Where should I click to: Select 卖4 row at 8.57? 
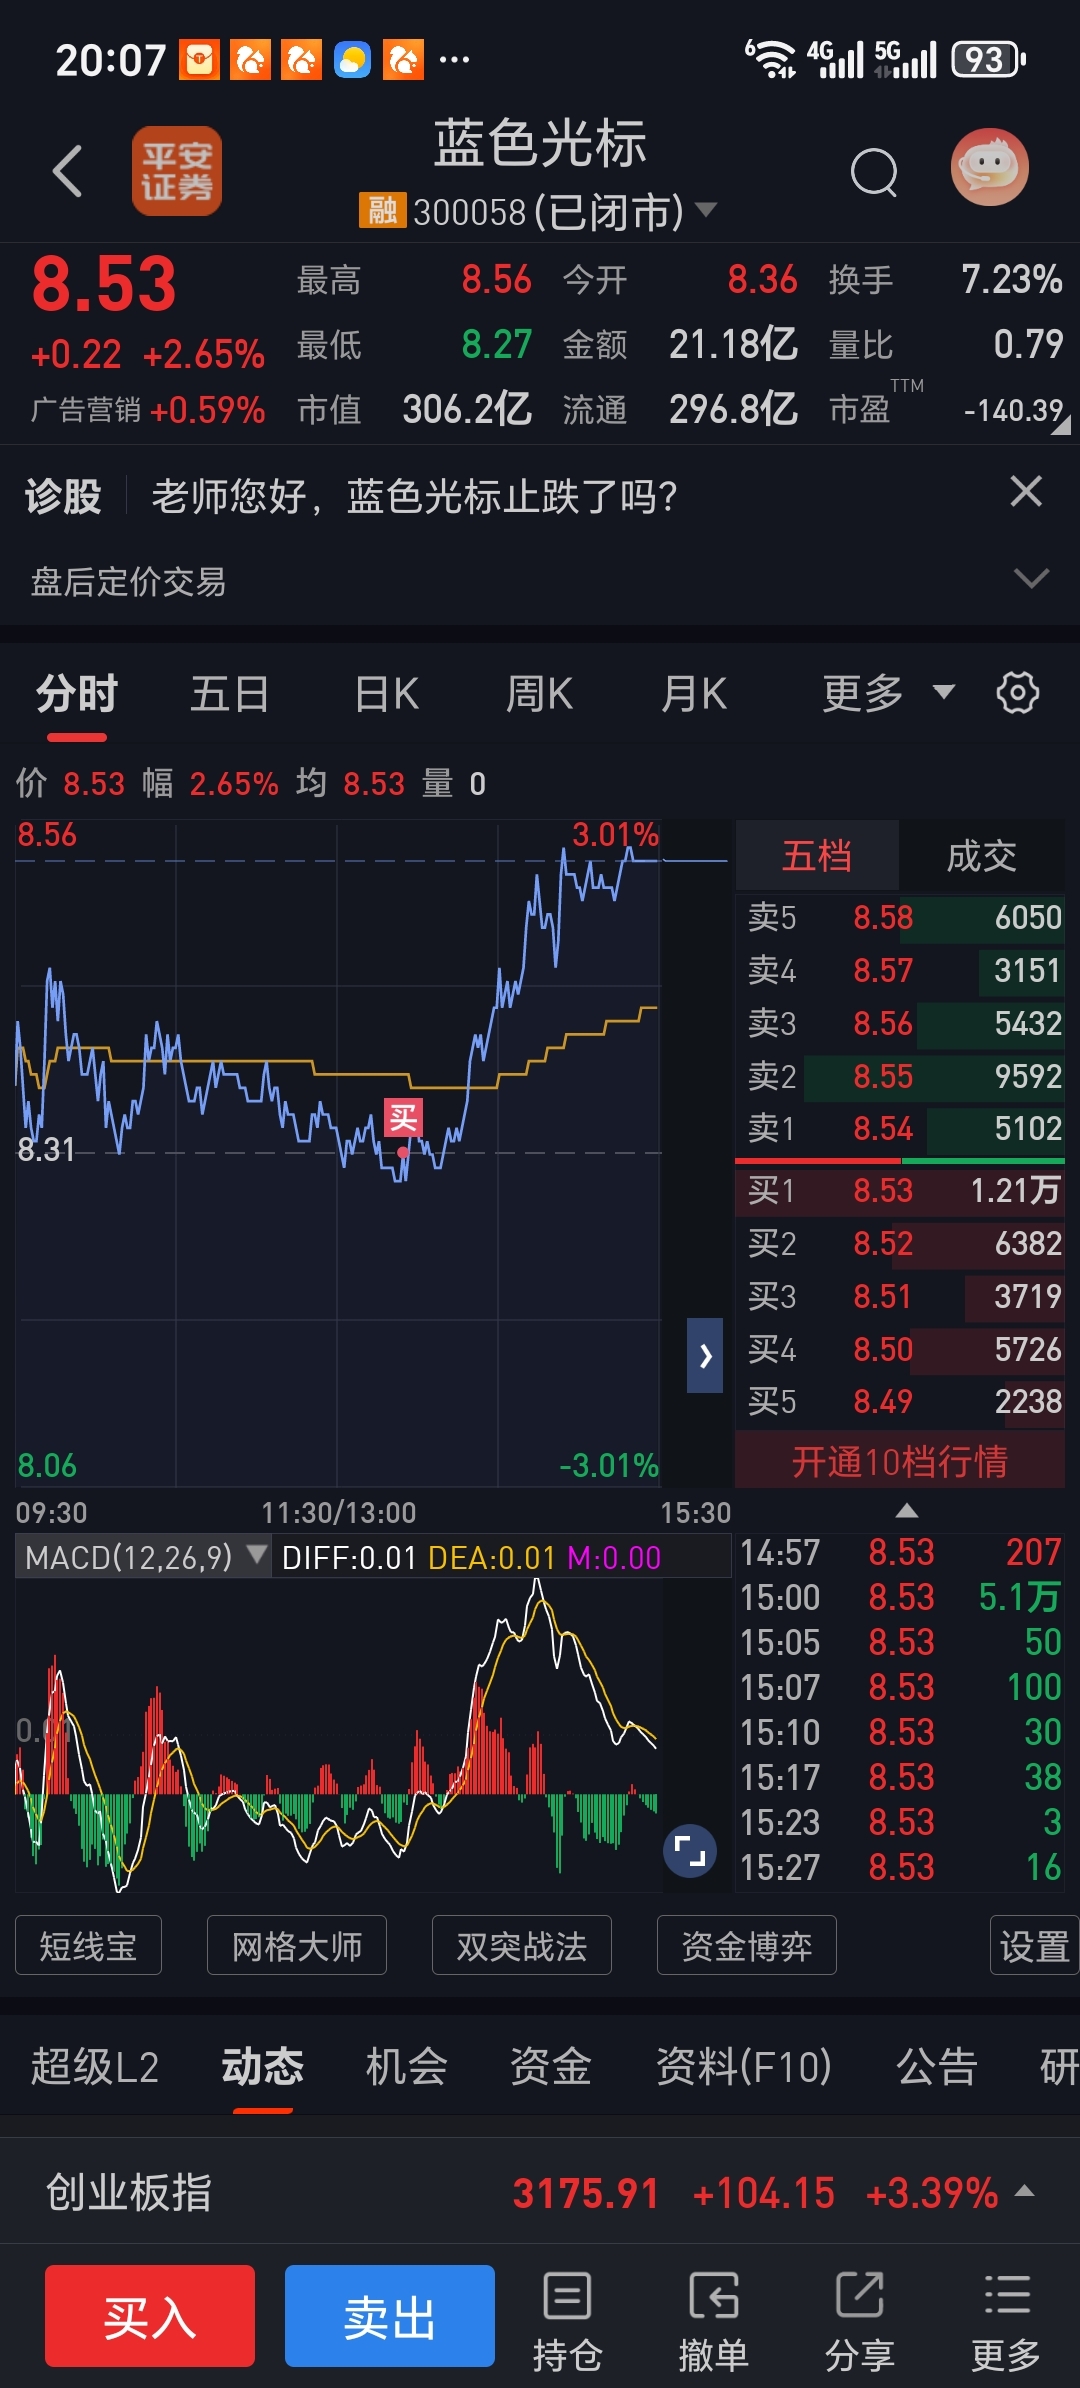click(900, 970)
